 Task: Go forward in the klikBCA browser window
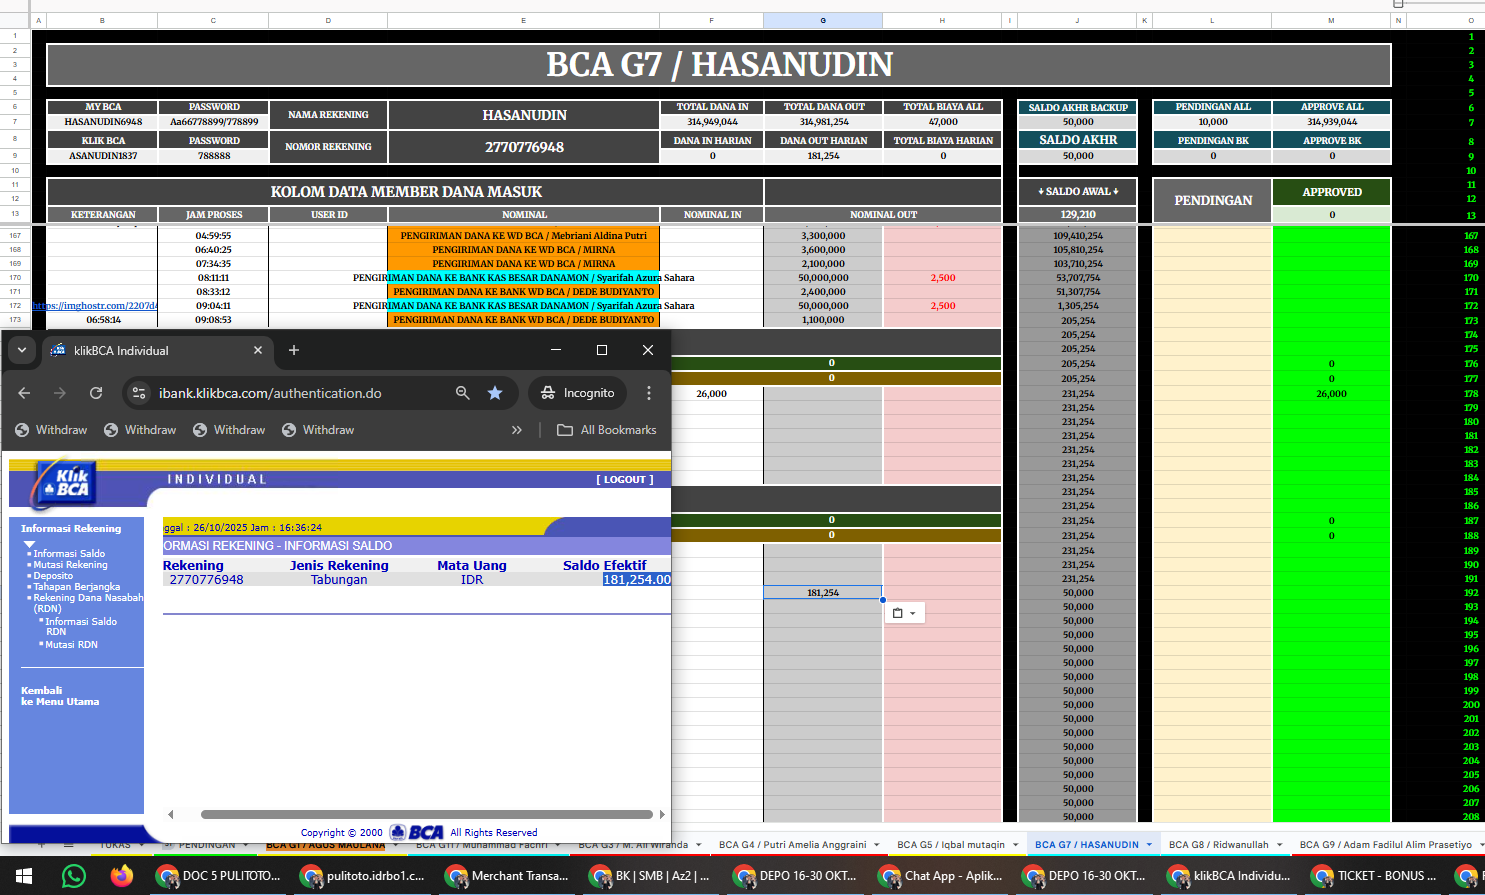60,393
